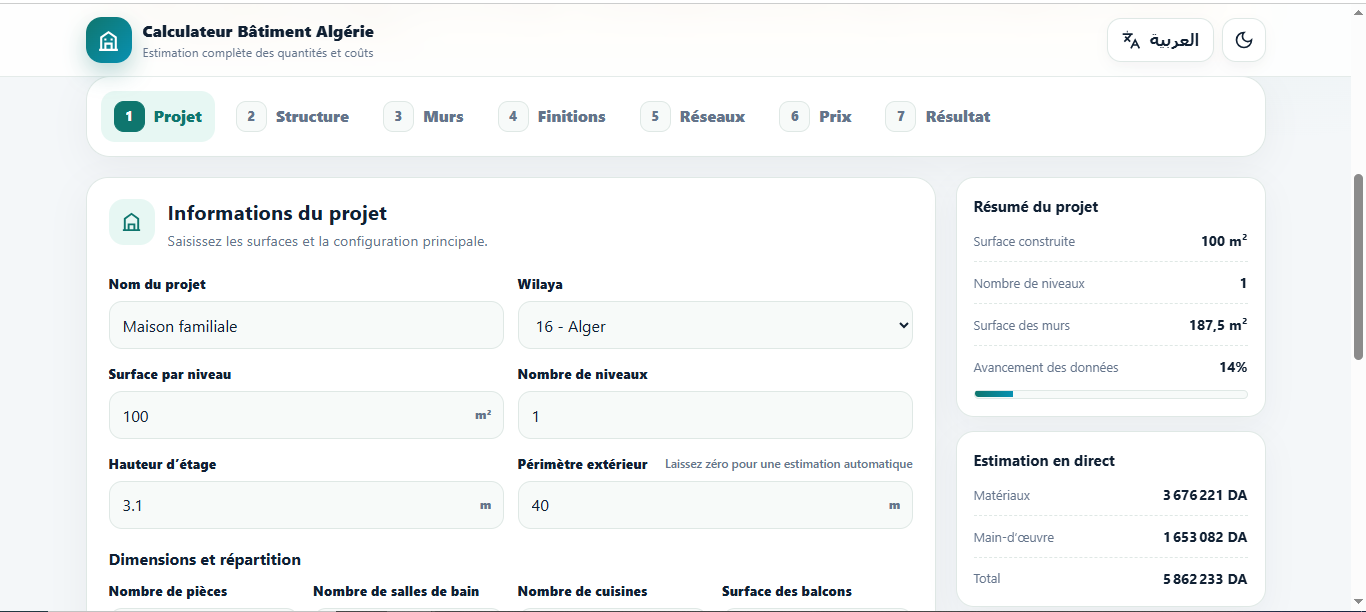Click the building logo icon in header
The width and height of the screenshot is (1366, 612).
[x=109, y=40]
